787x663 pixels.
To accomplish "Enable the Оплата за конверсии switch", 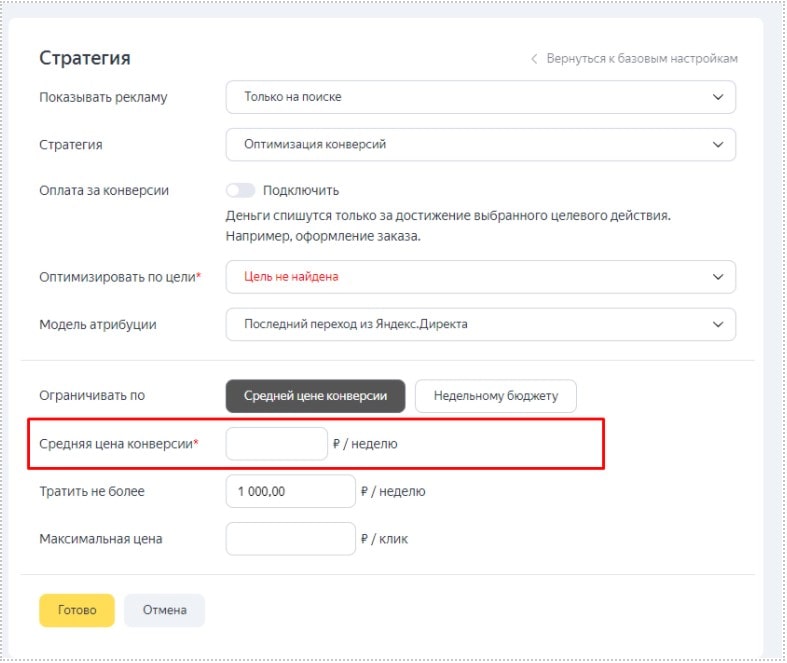I will point(241,190).
